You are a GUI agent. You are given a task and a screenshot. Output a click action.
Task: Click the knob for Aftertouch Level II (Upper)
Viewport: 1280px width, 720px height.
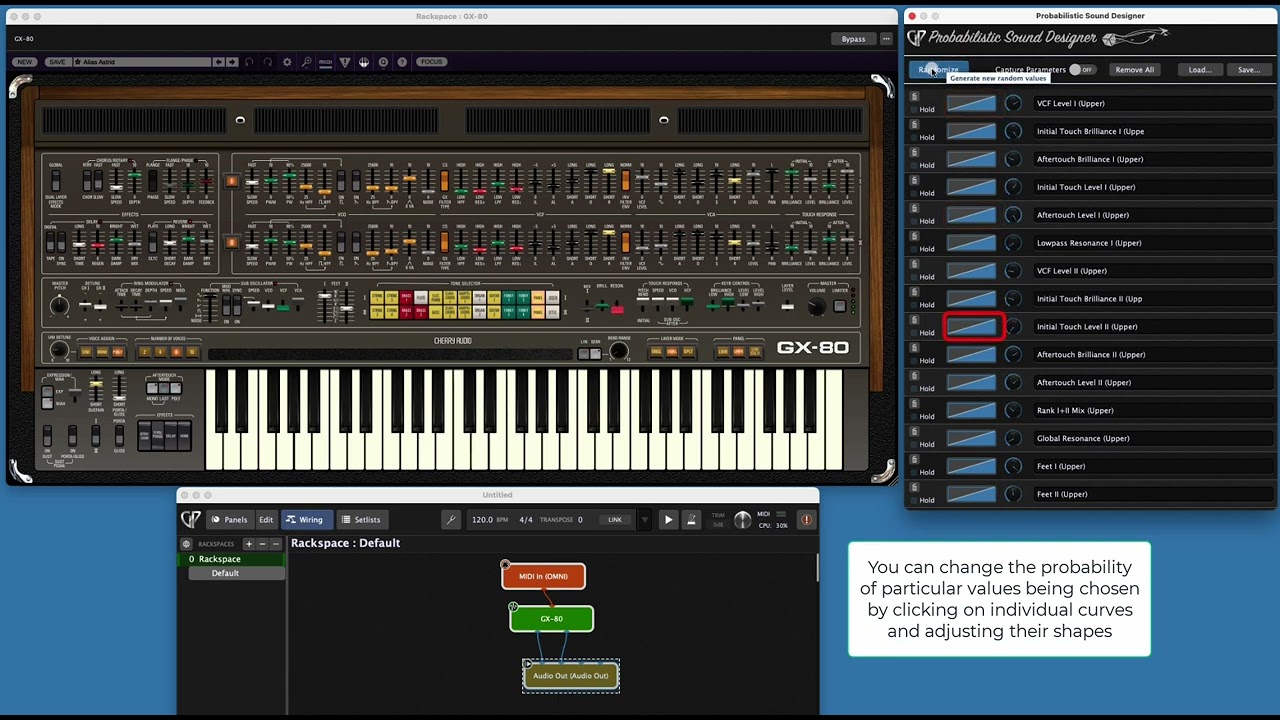pos(1013,382)
